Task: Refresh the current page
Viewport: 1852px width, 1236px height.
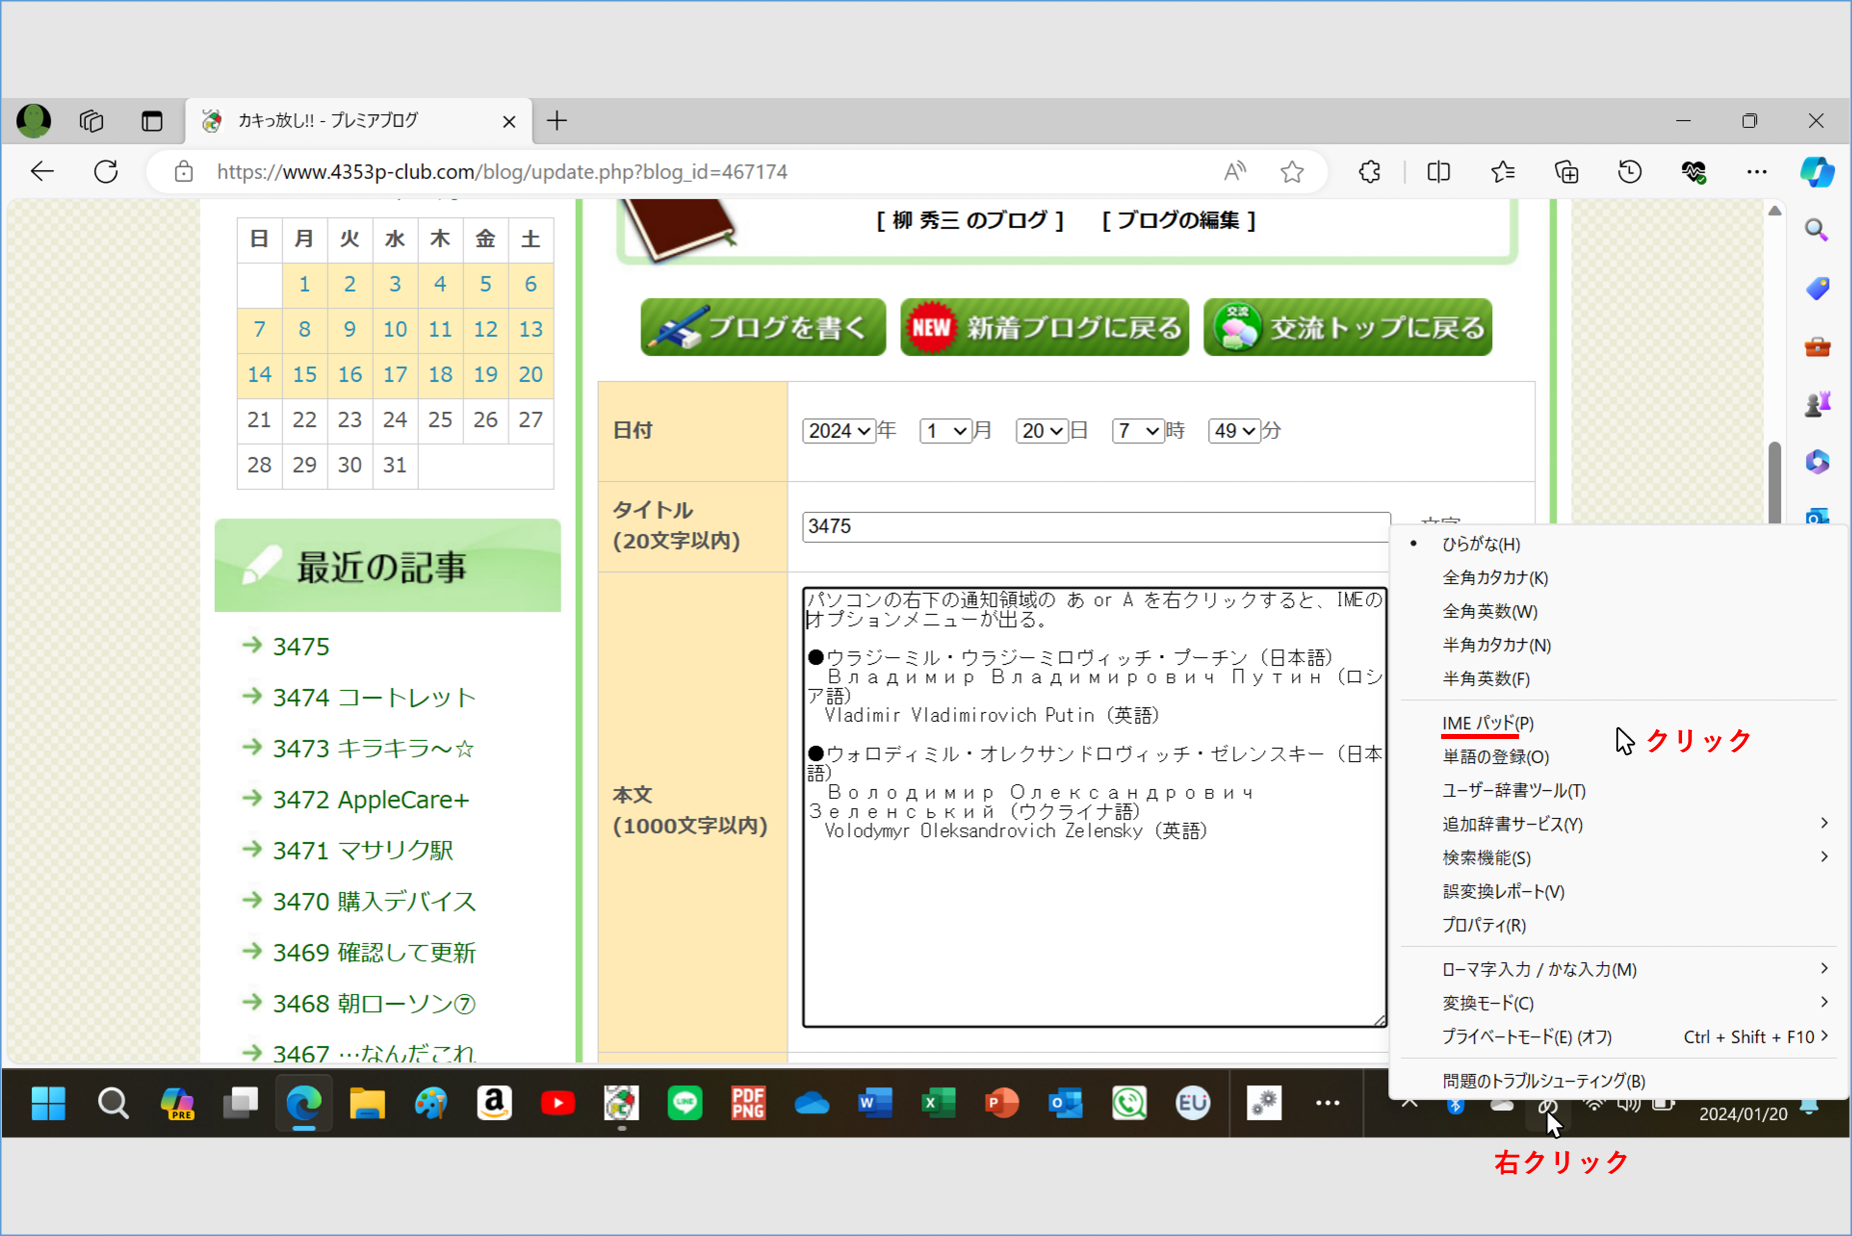Action: point(106,172)
